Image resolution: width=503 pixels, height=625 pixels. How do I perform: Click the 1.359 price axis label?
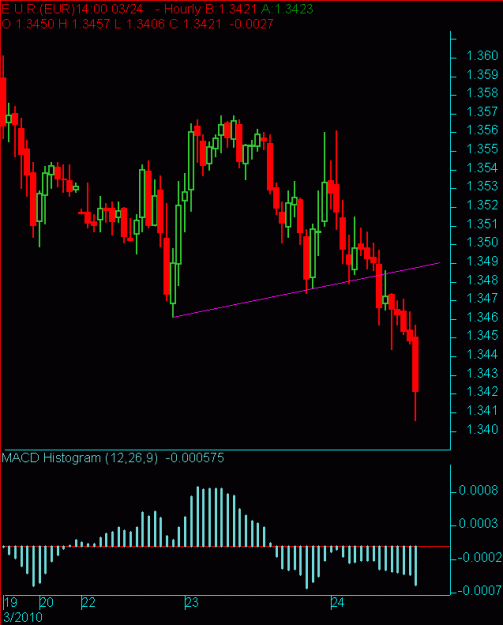(482, 74)
